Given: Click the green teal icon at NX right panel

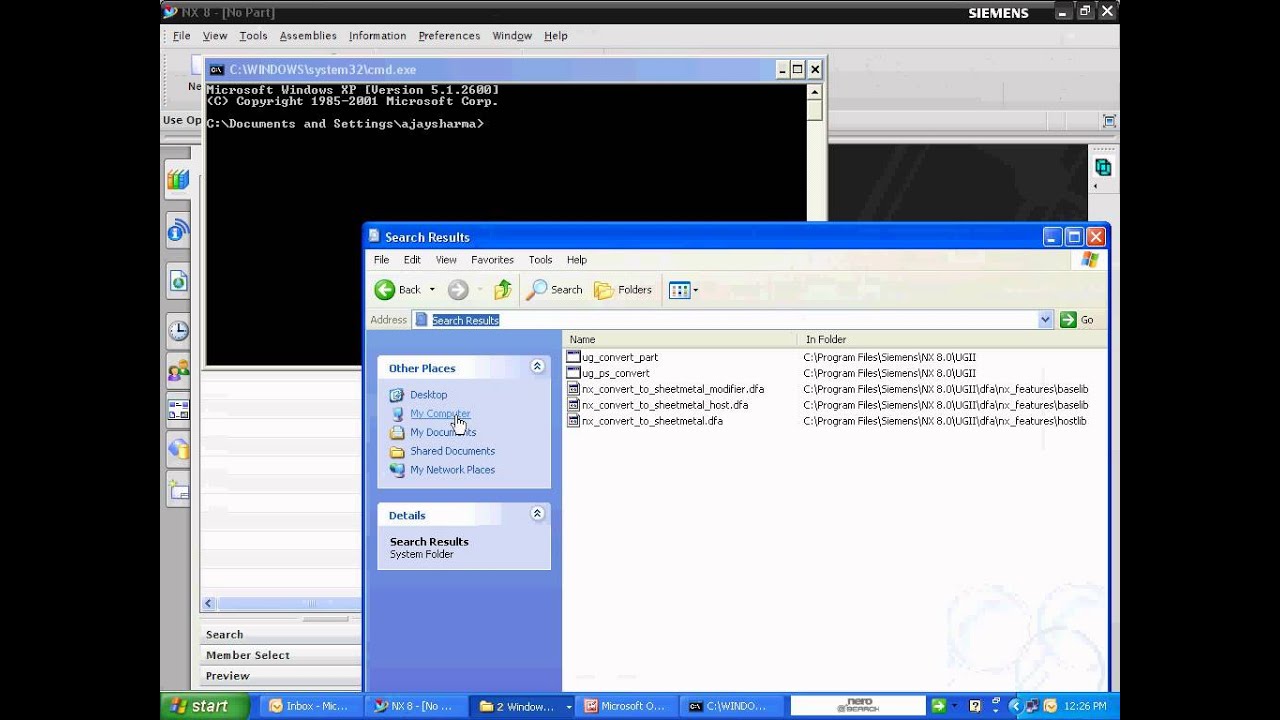Looking at the screenshot, I should tap(1103, 167).
